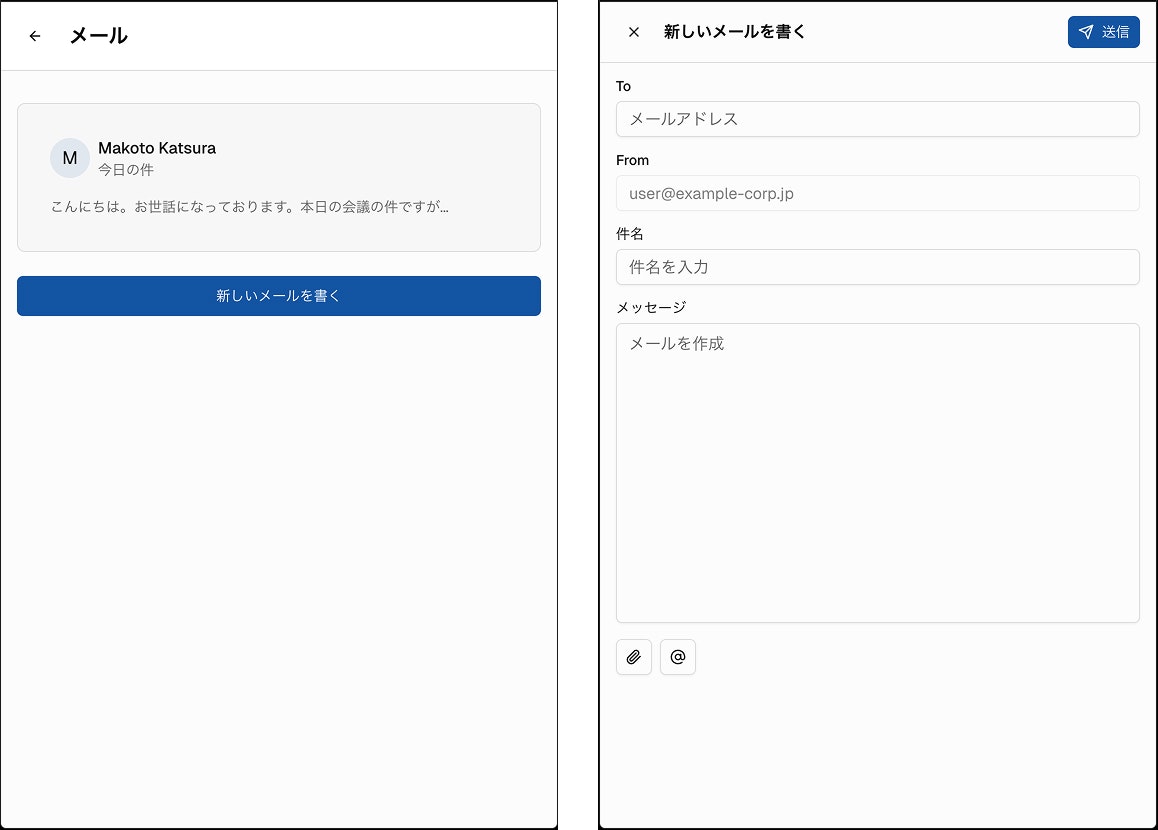The width and height of the screenshot is (1158, 830).
Task: Click Makoto Katsura's avatar circle with M
Action: pyautogui.click(x=70, y=158)
